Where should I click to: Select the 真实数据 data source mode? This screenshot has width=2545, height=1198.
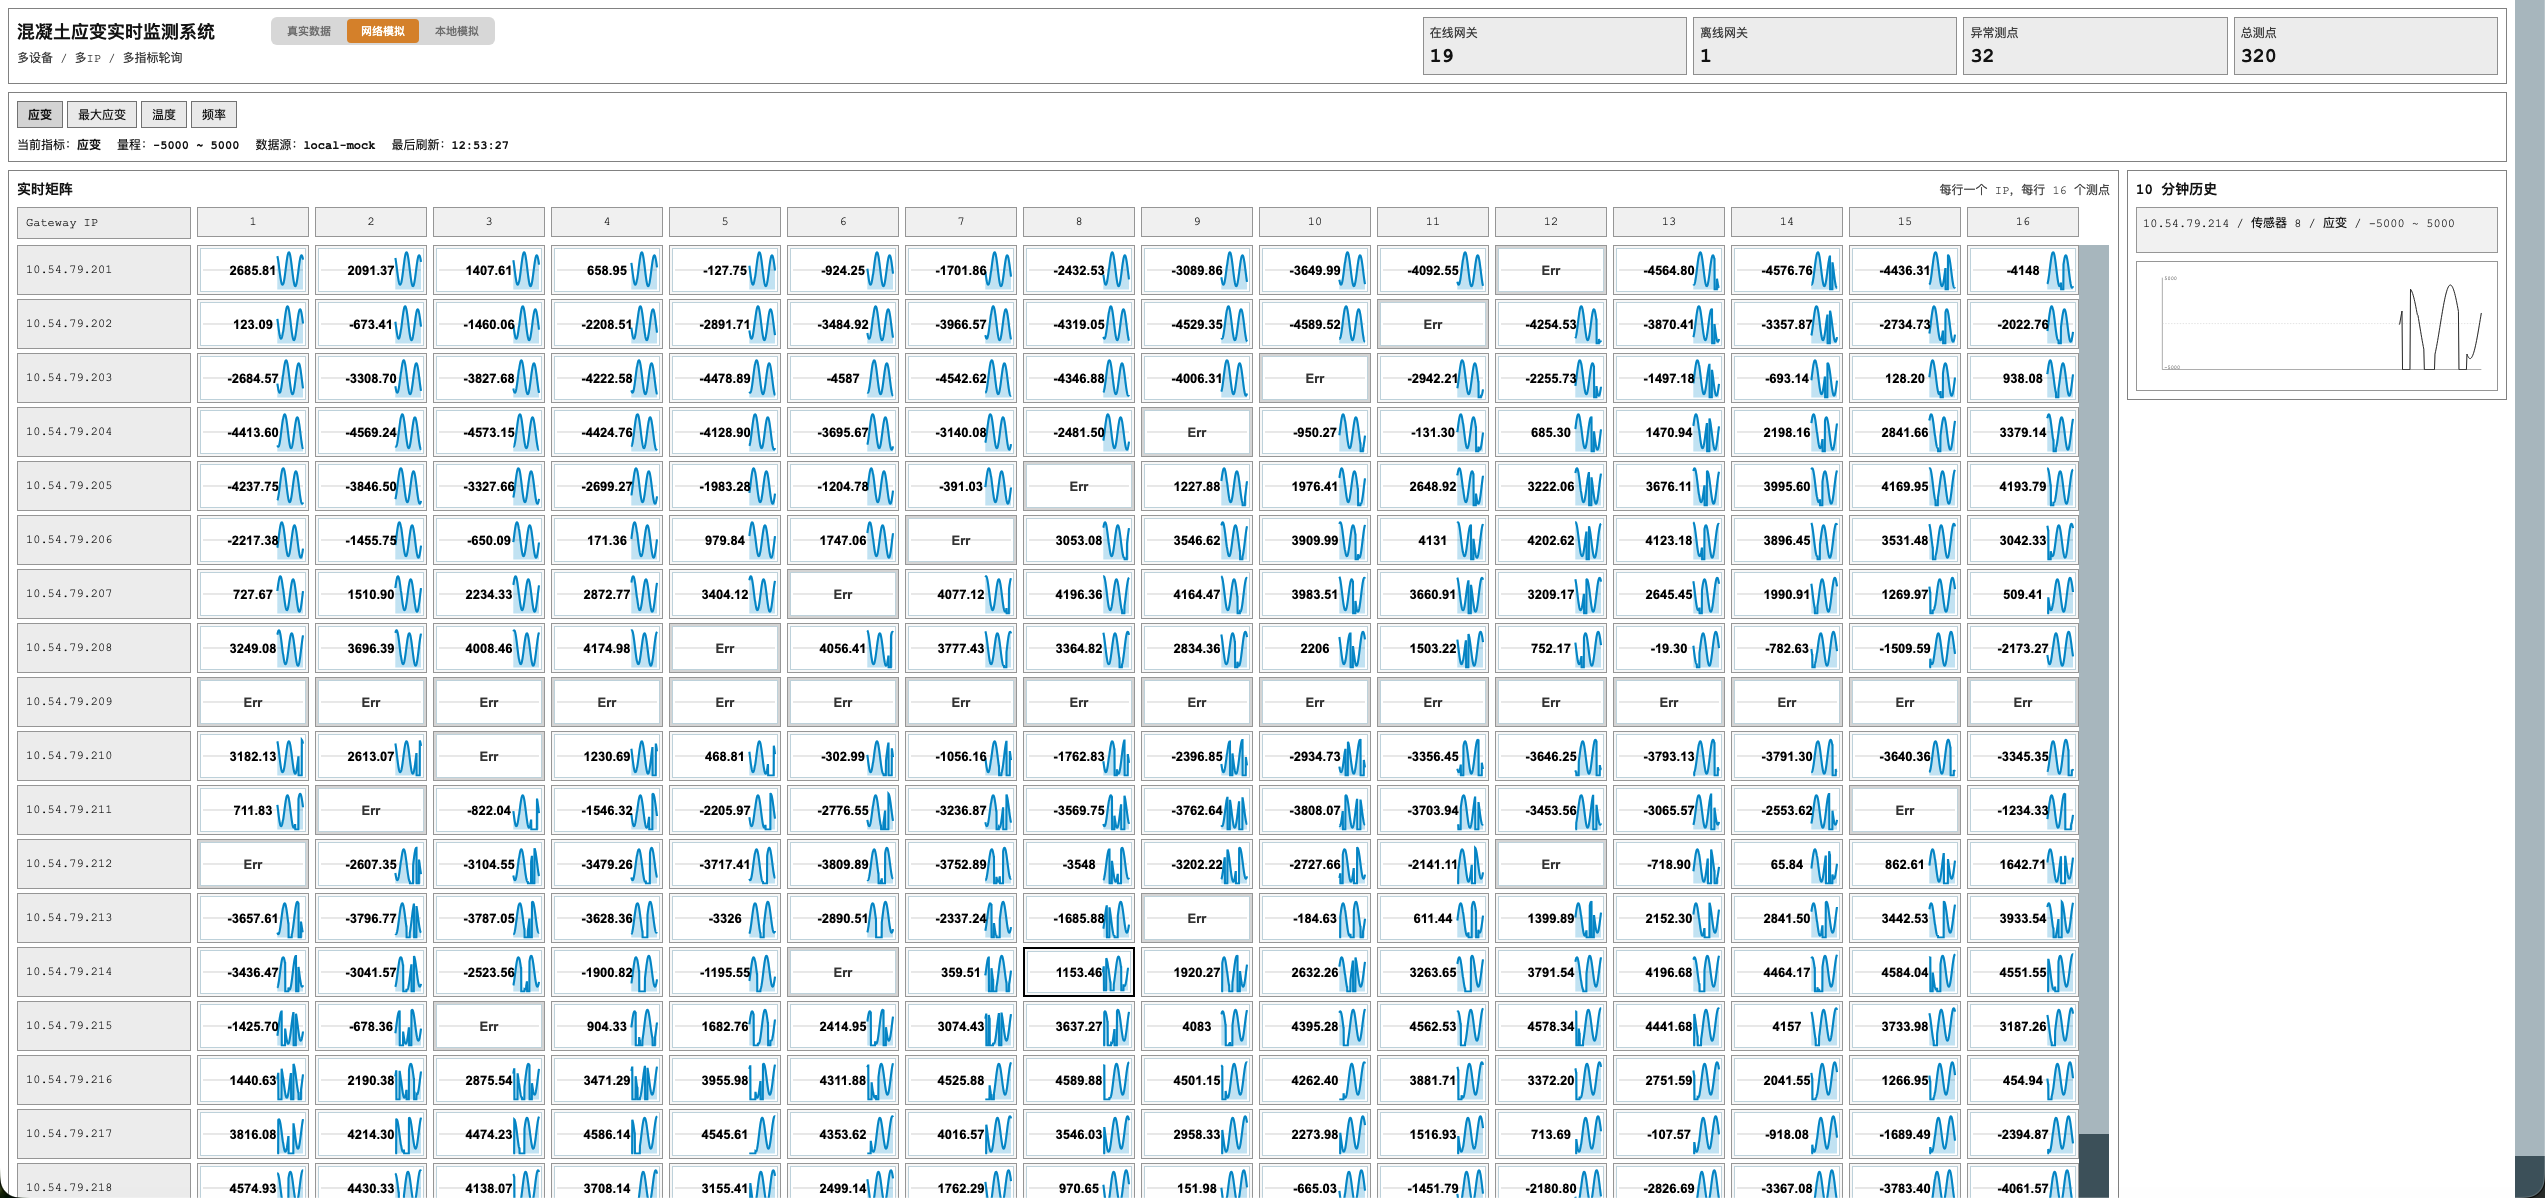click(309, 31)
